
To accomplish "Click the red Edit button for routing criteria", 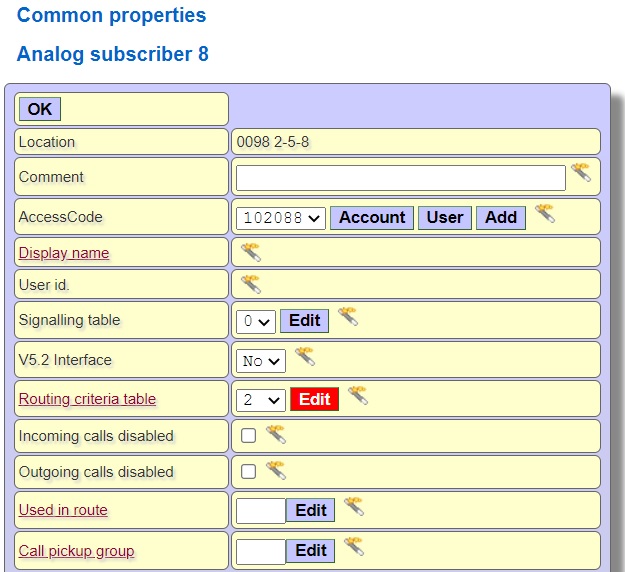I will tap(314, 399).
